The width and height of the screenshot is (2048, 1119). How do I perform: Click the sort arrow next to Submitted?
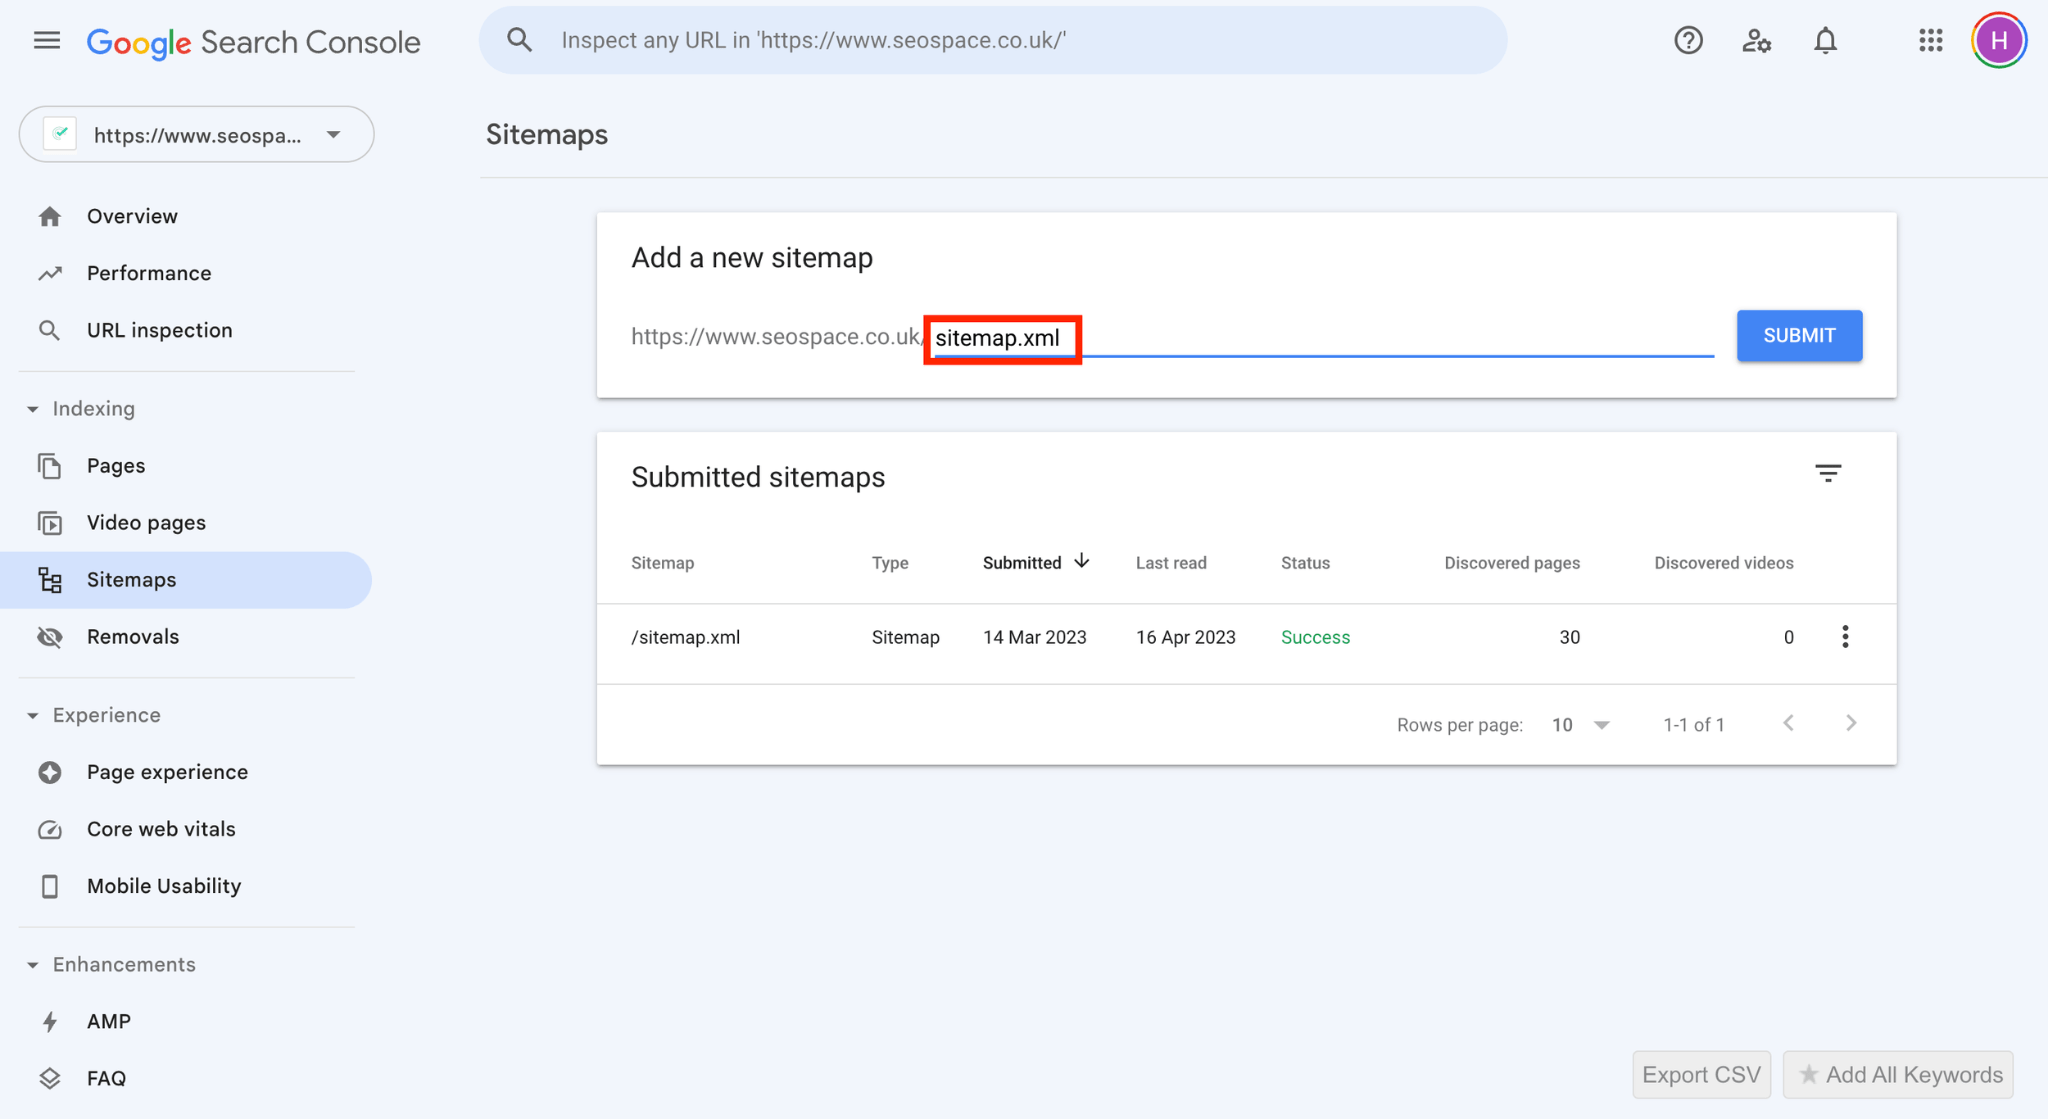pos(1082,561)
